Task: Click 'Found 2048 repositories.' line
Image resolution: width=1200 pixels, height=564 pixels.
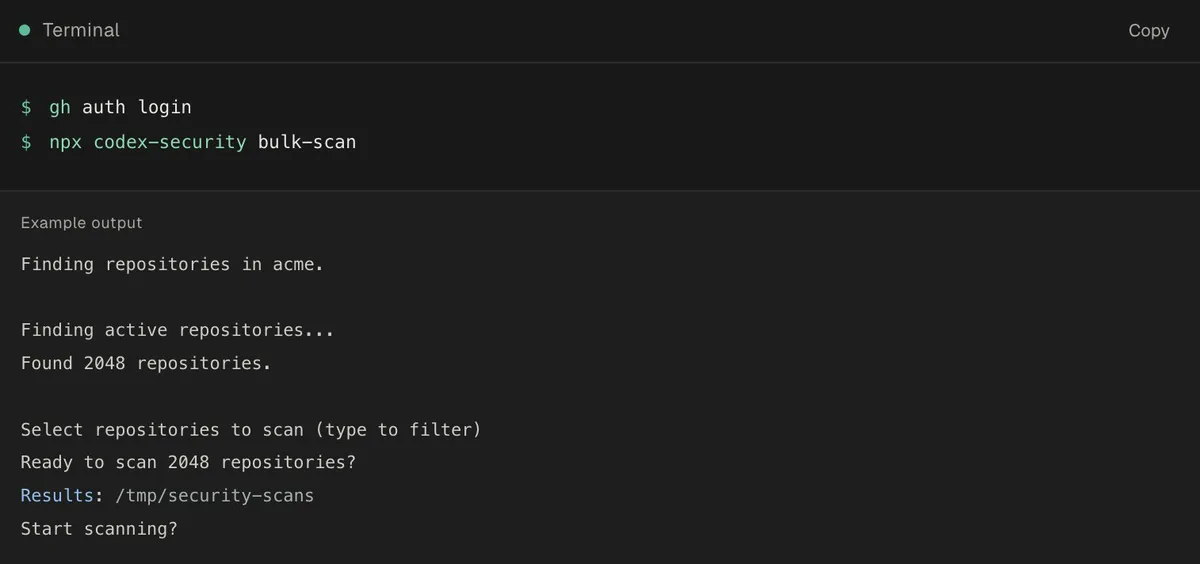Action: (146, 363)
